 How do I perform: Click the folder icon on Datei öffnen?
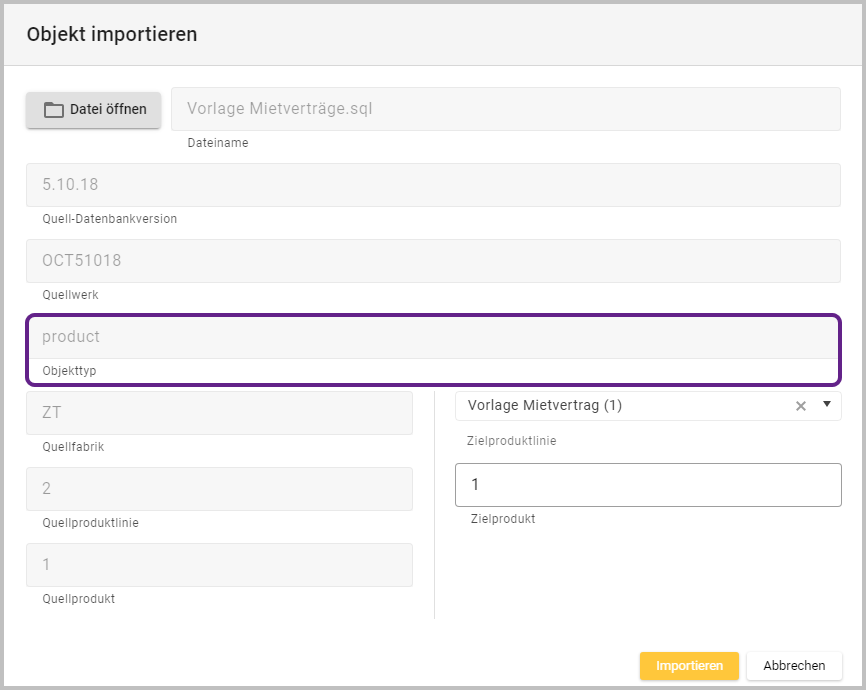[53, 110]
